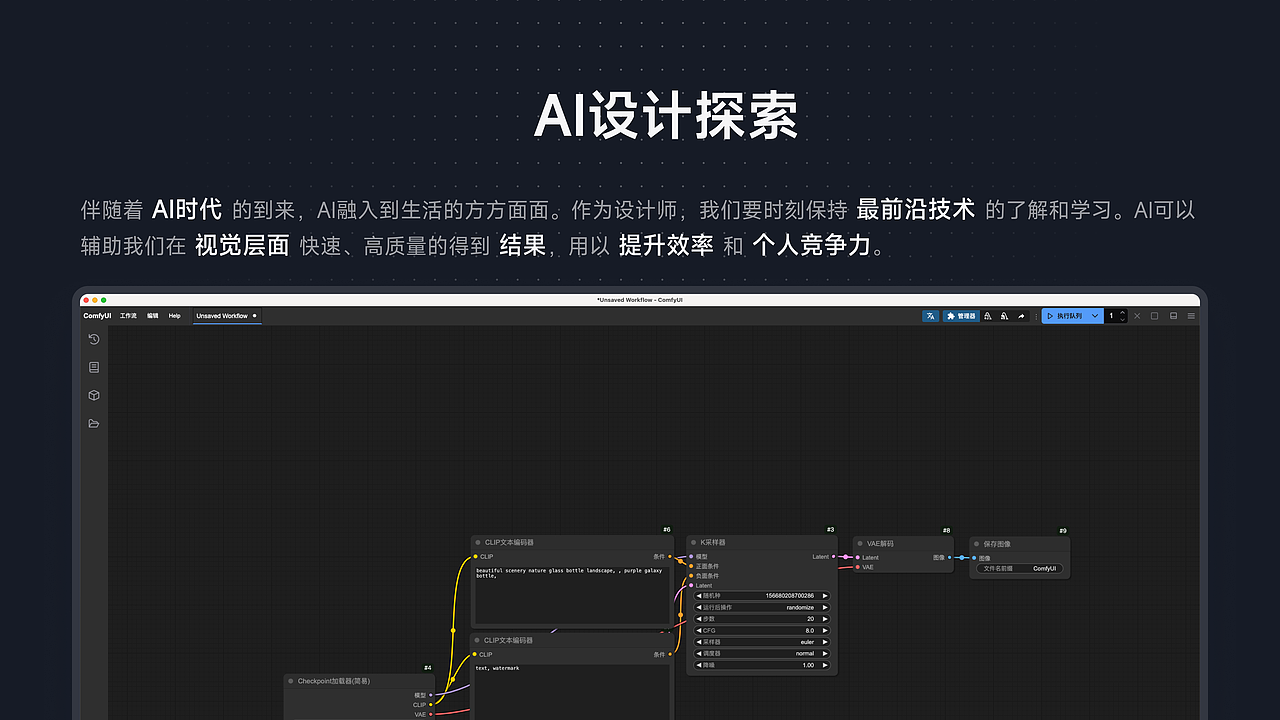
Task: Click the K采样器 node title
Action: (713, 543)
